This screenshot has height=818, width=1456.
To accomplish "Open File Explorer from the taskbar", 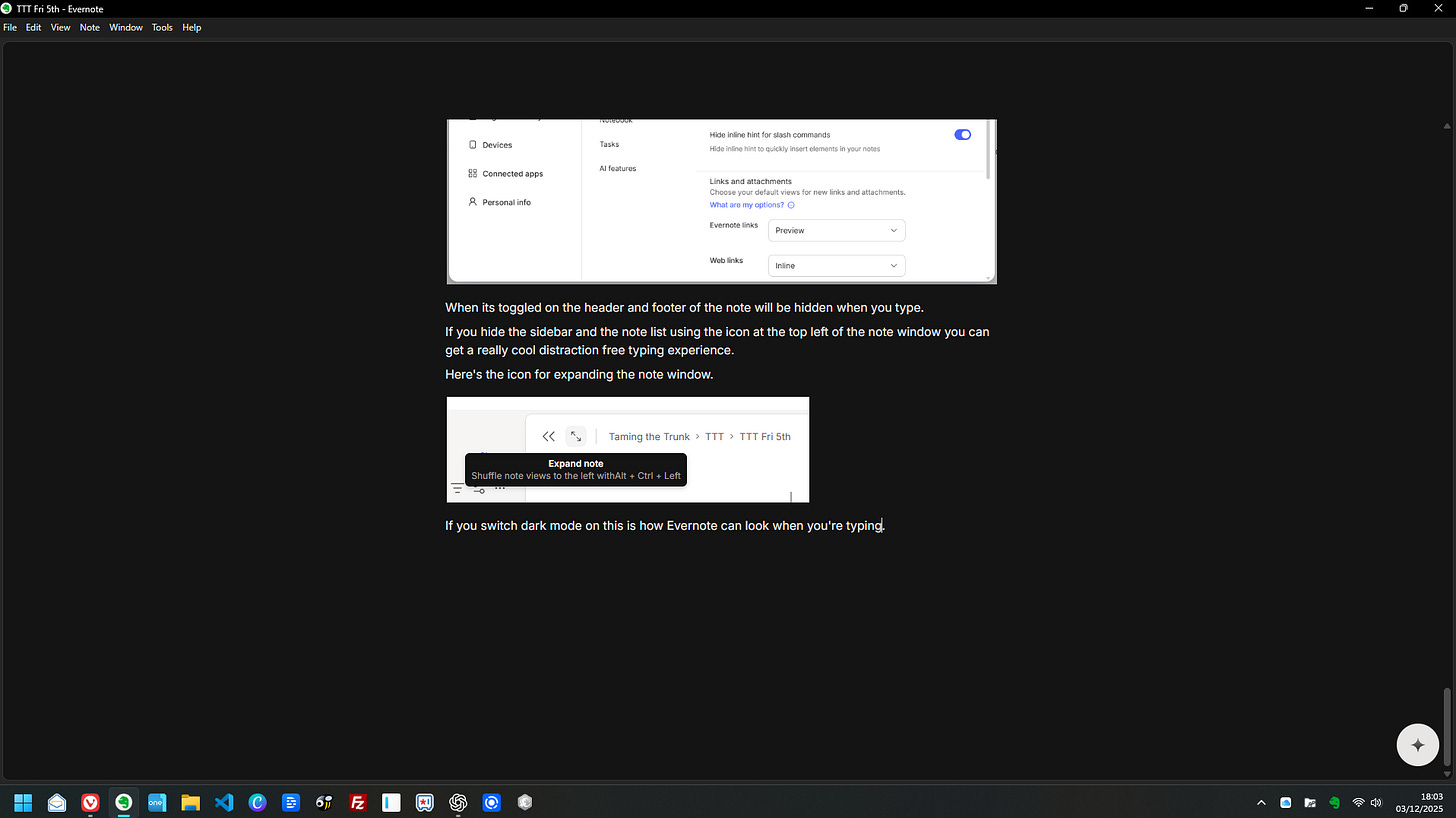I will pos(190,802).
